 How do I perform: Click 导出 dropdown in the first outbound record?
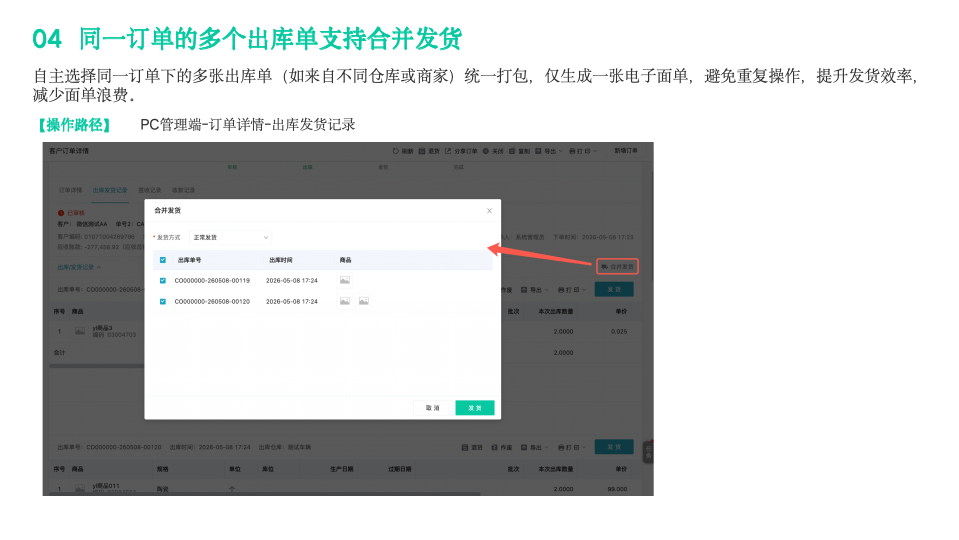point(534,290)
